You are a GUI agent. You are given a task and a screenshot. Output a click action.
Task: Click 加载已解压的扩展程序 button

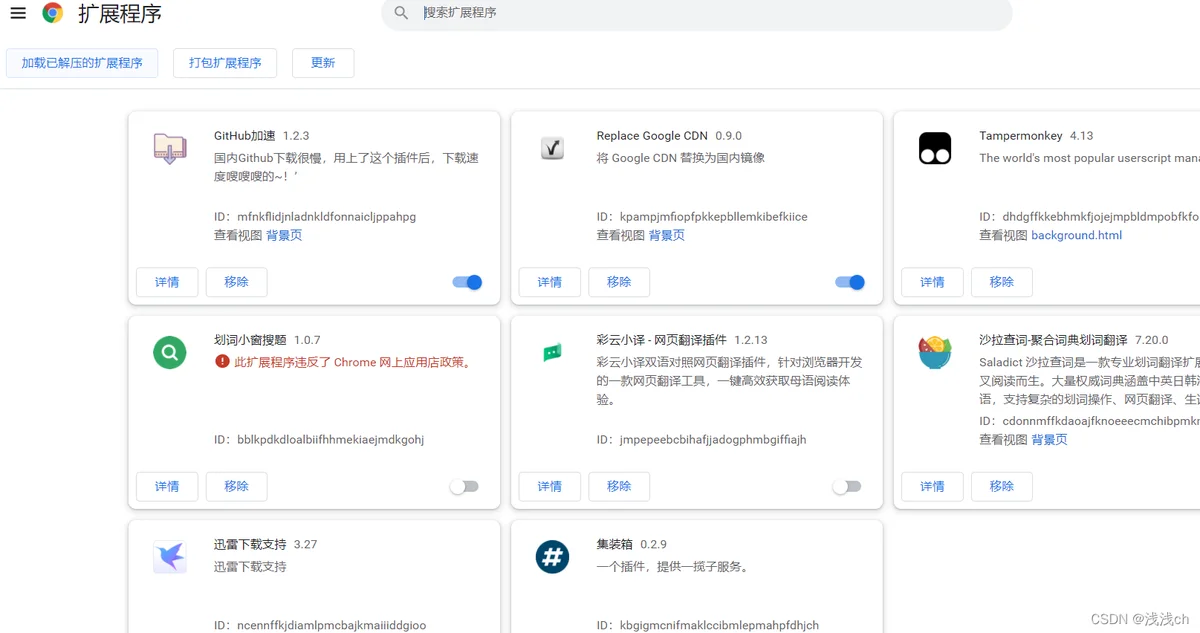click(x=82, y=62)
